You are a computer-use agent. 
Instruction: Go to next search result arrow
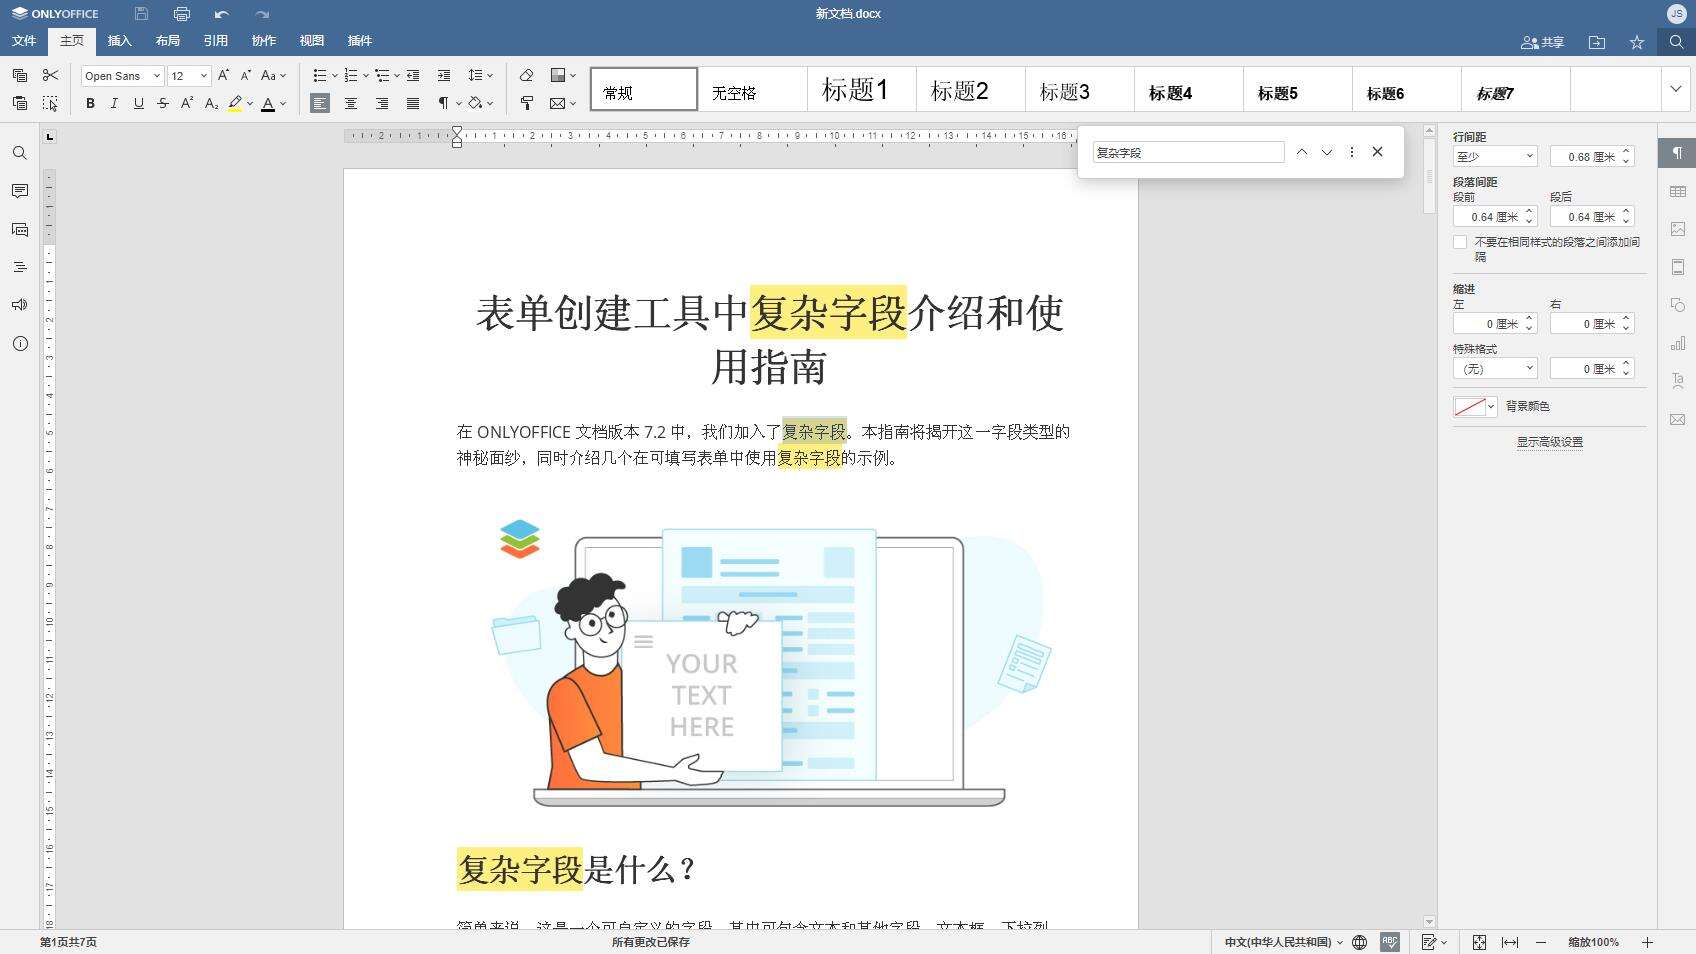click(x=1327, y=152)
